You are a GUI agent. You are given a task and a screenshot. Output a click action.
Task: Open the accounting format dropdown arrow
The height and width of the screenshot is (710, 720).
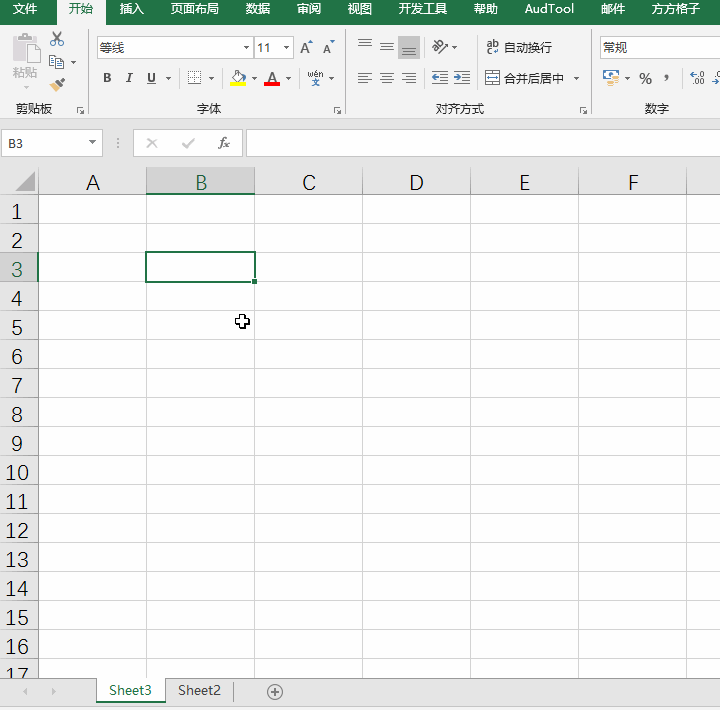pos(627,79)
